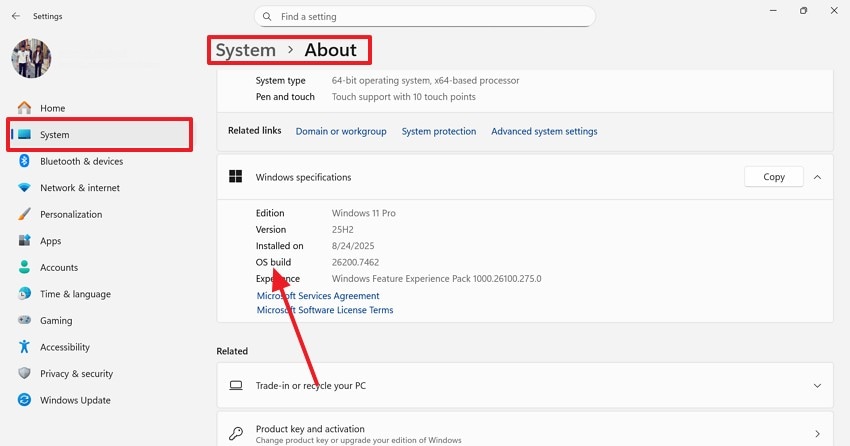Screen dimensions: 850x446
Task: Restore down the Settings window
Action: 803,11
